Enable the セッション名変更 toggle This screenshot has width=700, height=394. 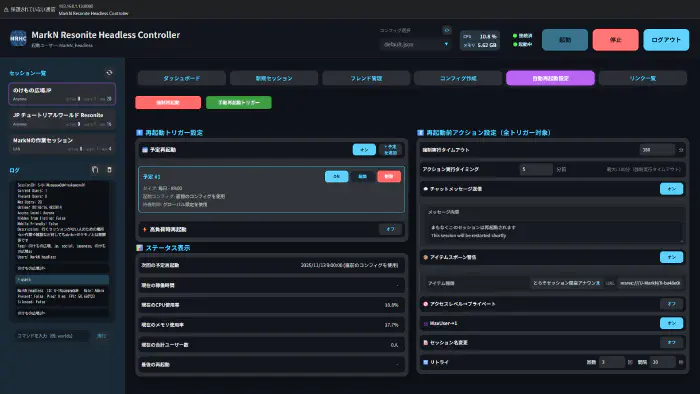671,343
